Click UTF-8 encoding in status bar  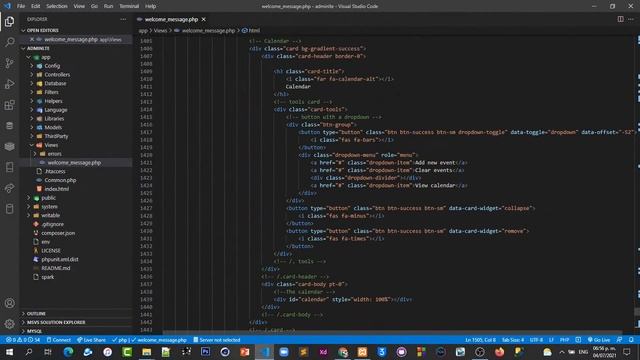(536, 340)
